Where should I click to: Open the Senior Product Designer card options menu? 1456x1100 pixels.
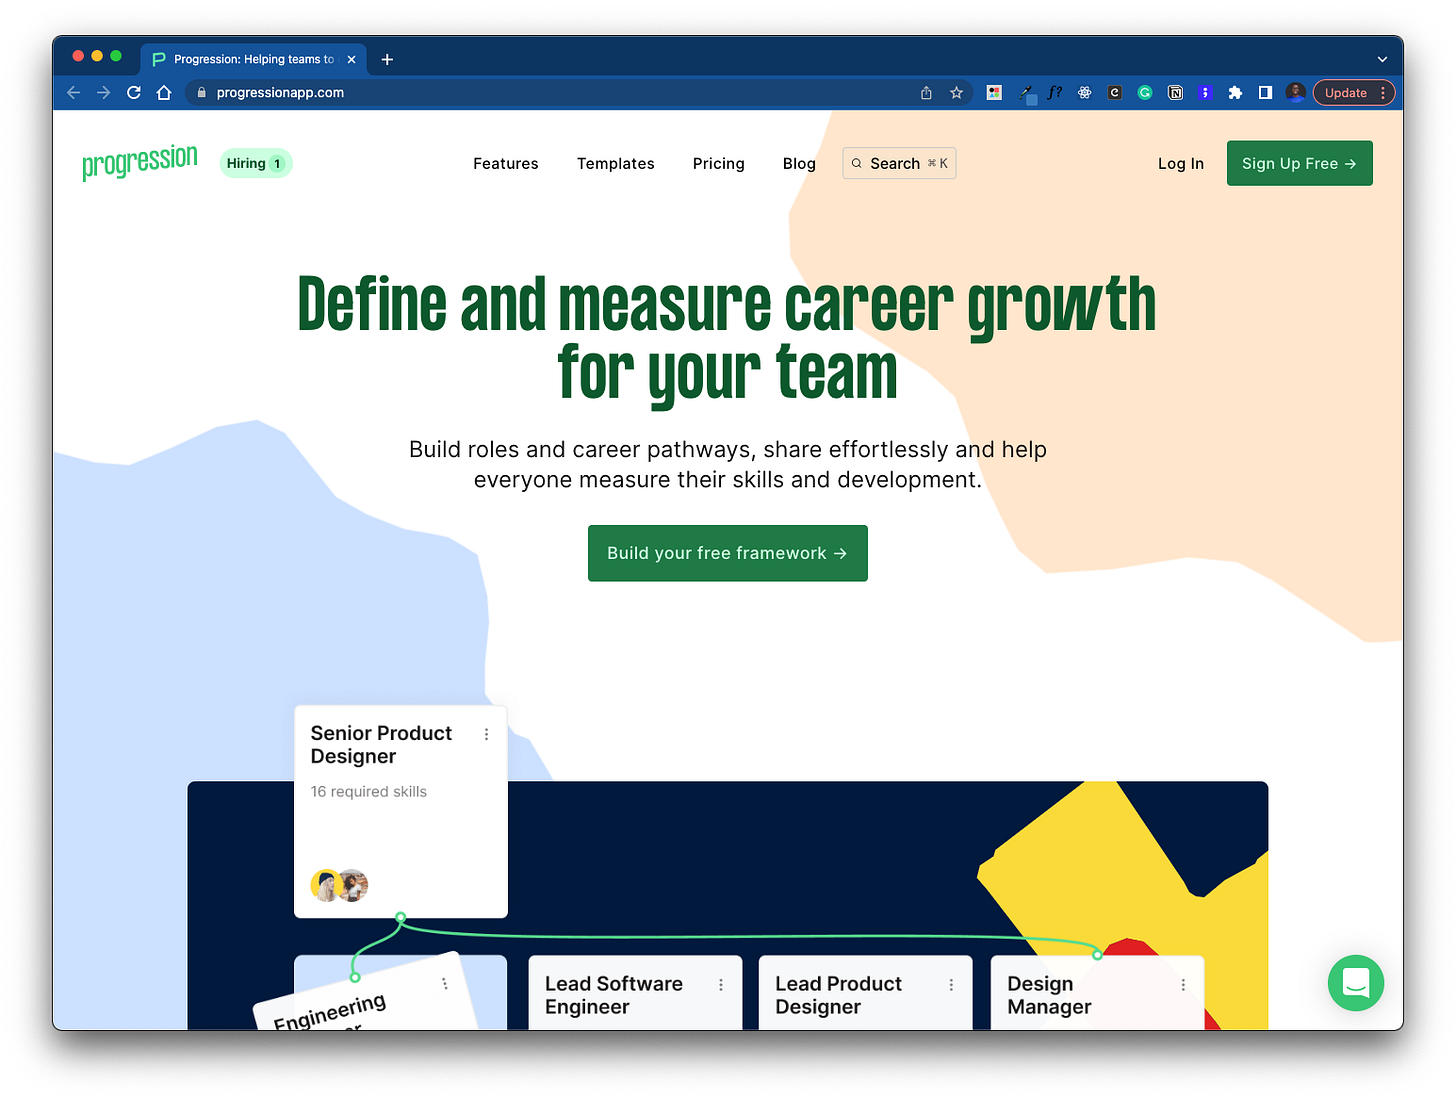[487, 734]
